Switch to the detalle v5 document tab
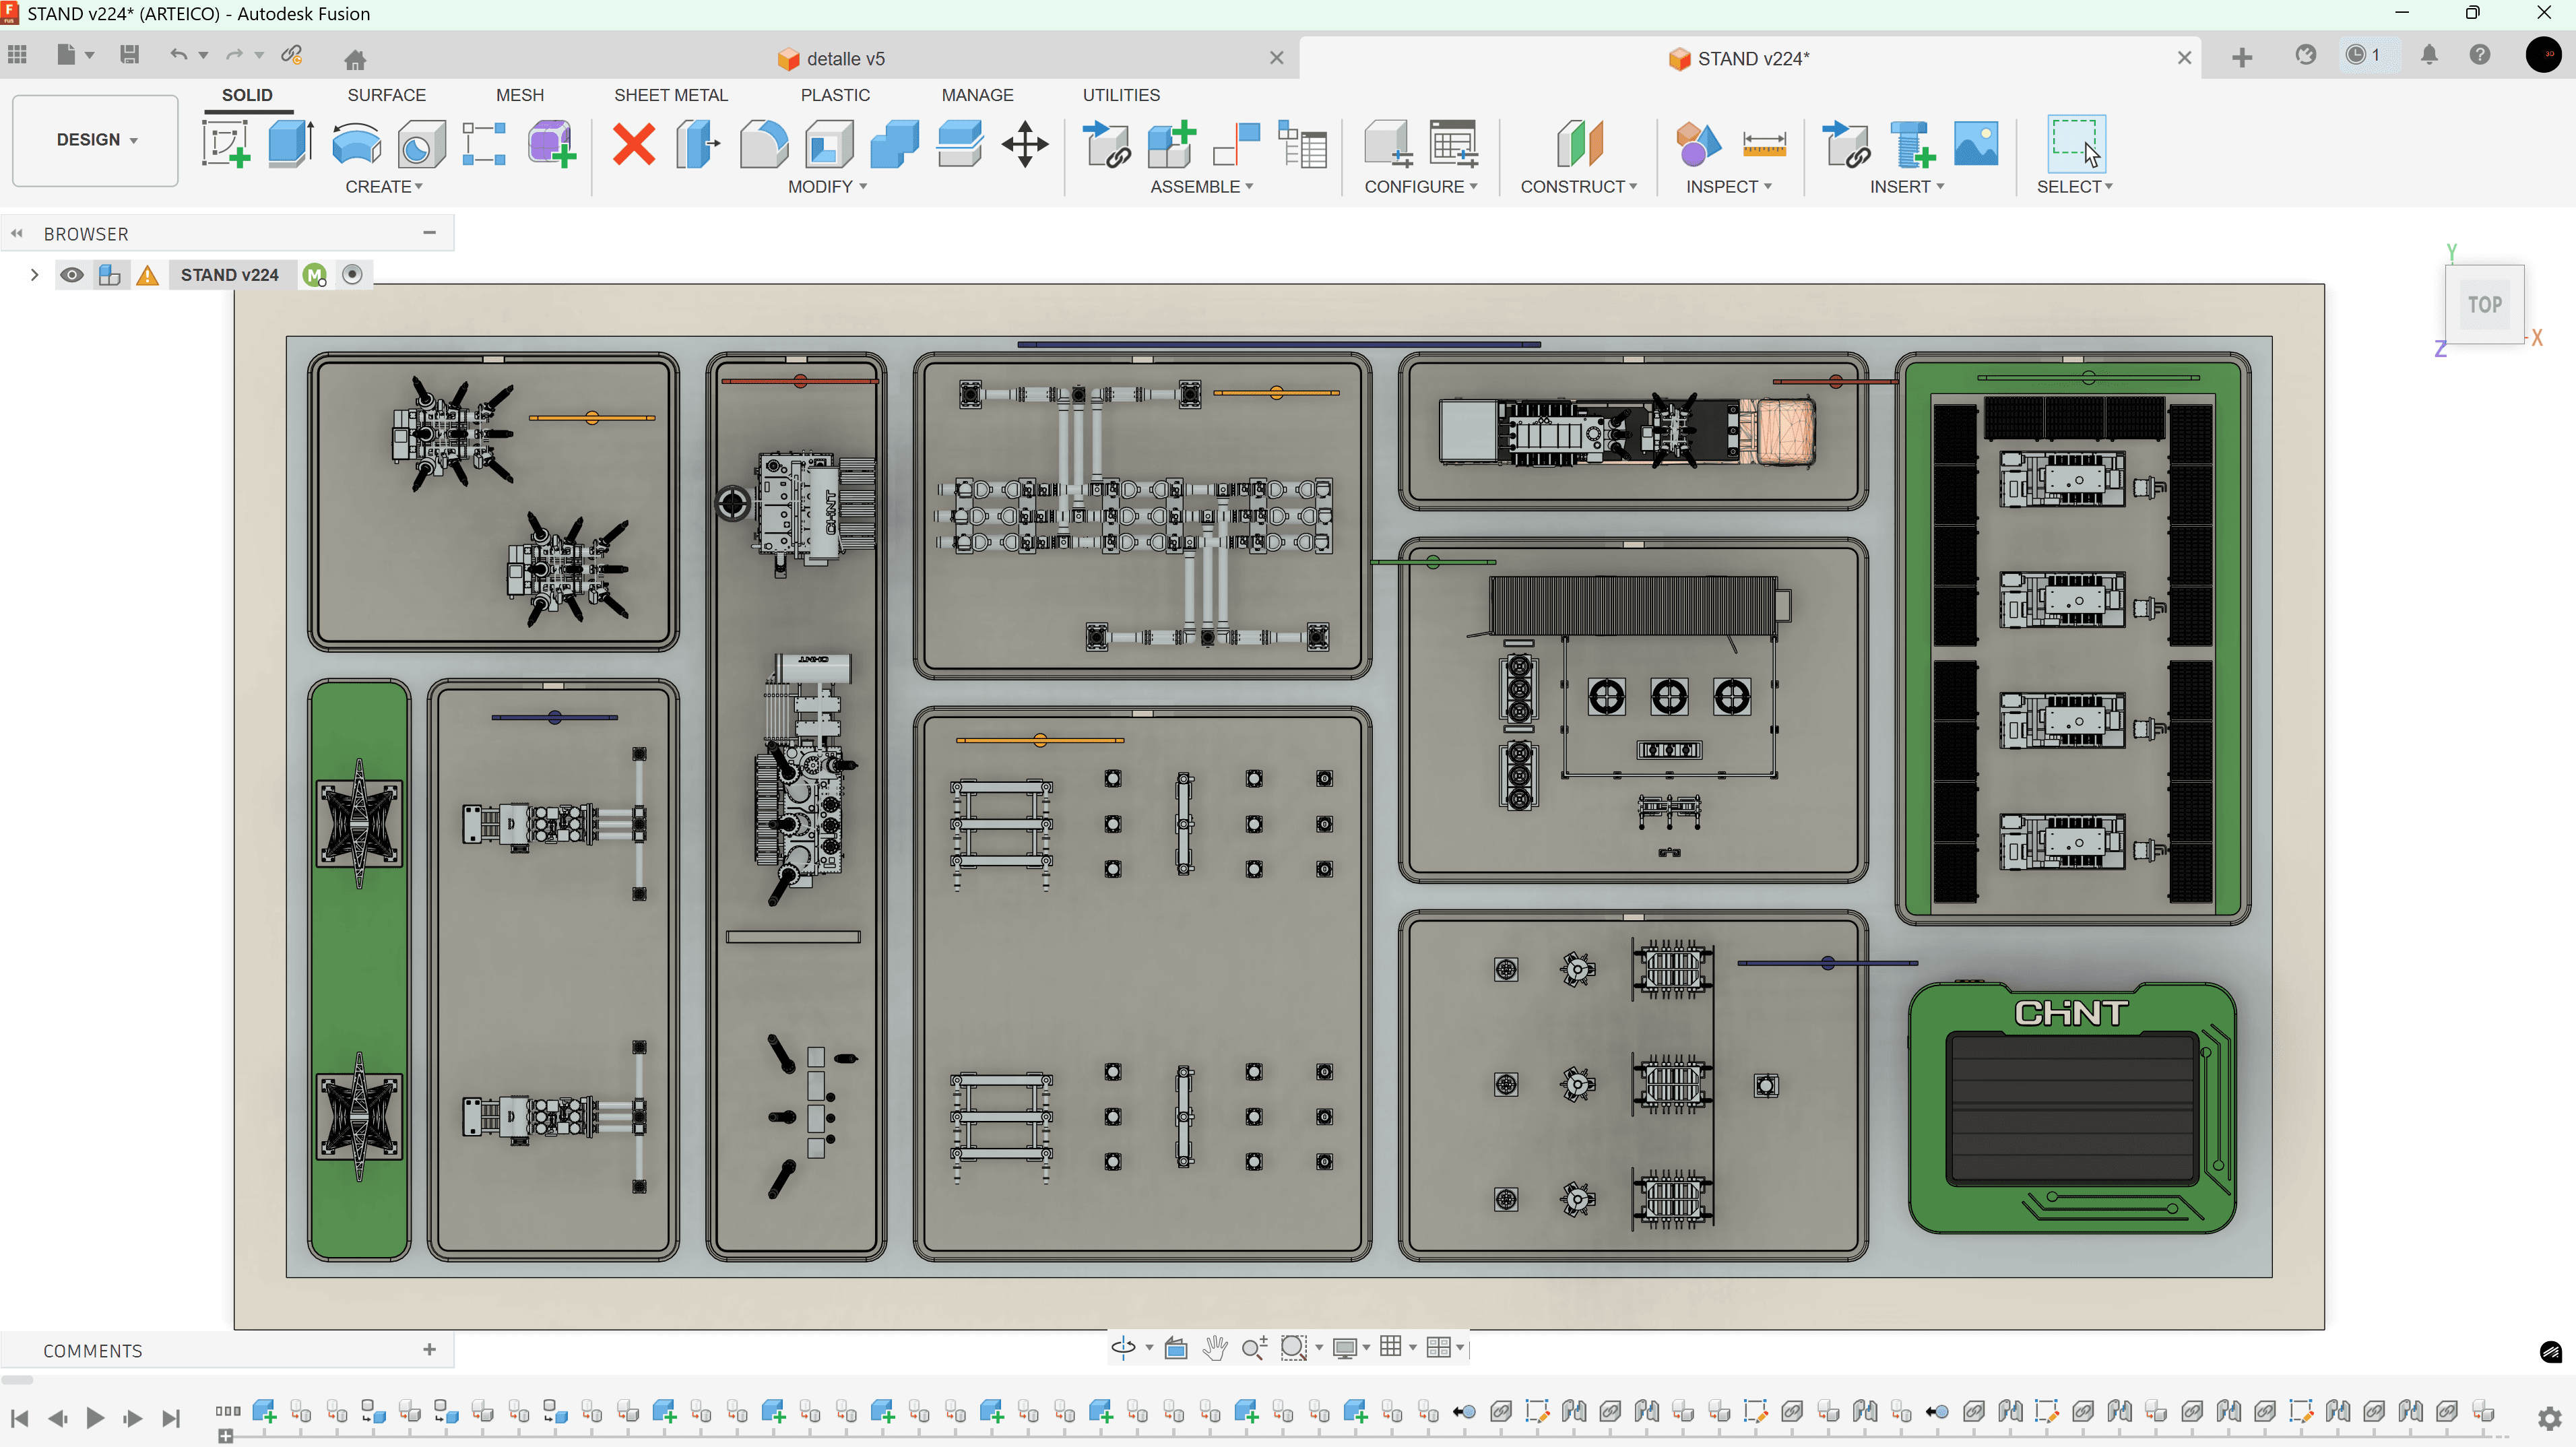2576x1447 pixels. [845, 59]
